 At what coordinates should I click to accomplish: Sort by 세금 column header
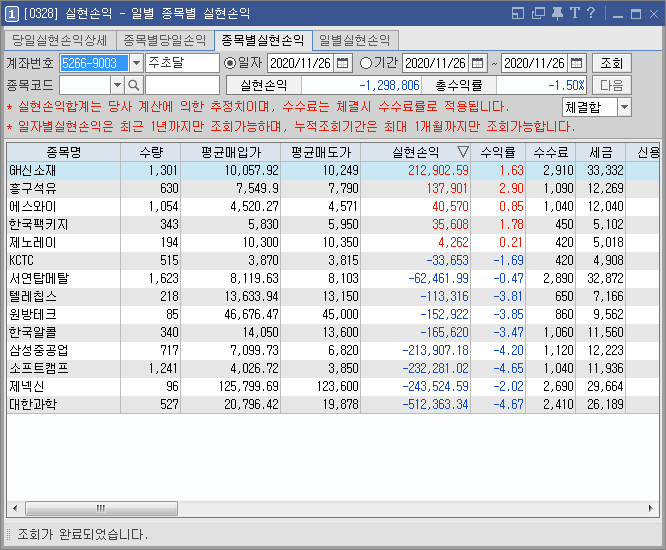pyautogui.click(x=600, y=152)
